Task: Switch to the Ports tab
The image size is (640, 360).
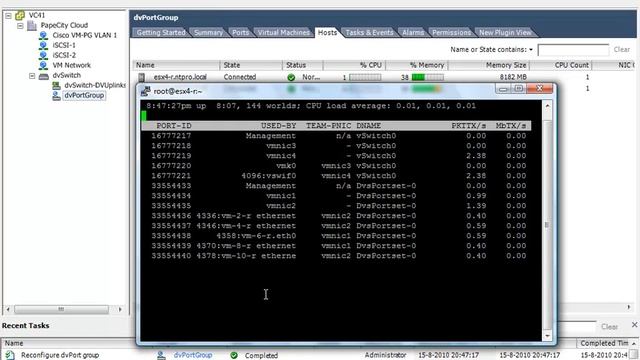Action: click(240, 32)
